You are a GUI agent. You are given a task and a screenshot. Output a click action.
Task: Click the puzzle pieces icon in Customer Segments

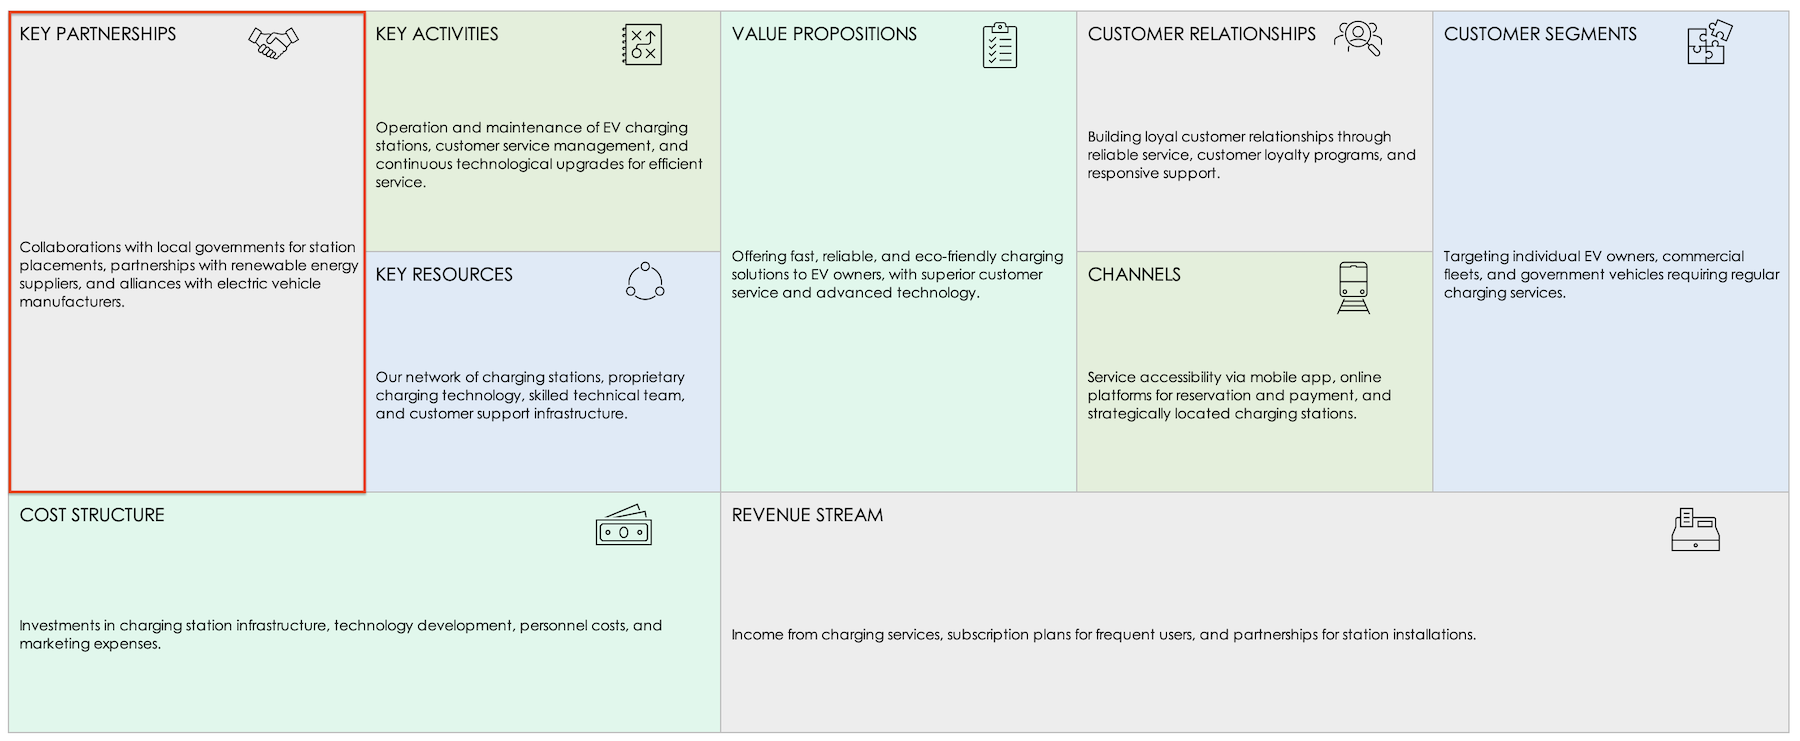coord(1709,42)
